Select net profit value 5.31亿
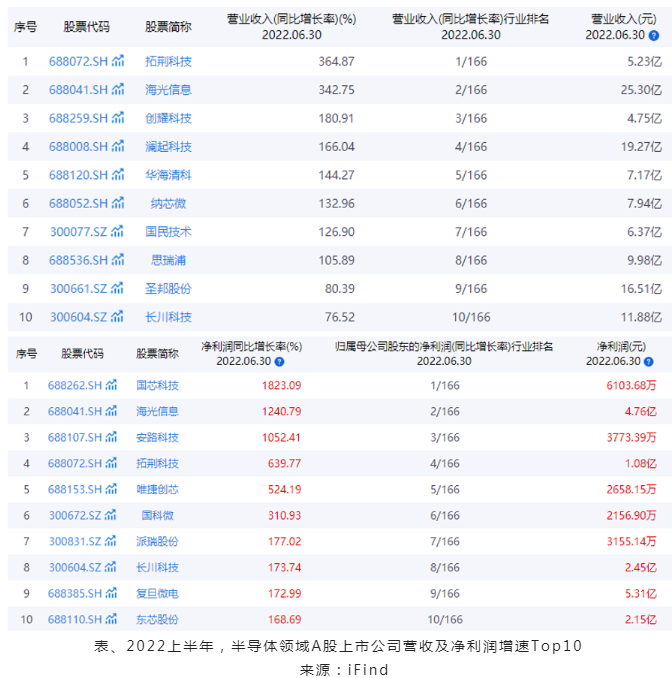 pos(640,593)
